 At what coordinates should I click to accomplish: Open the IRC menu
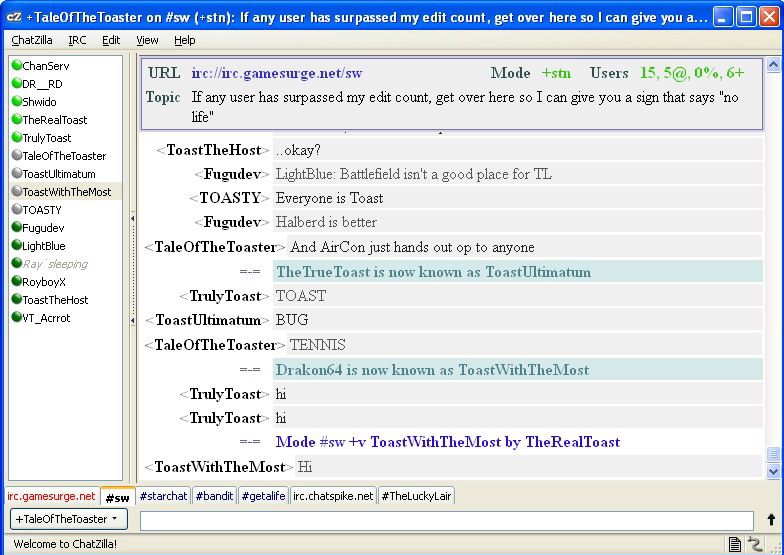77,40
